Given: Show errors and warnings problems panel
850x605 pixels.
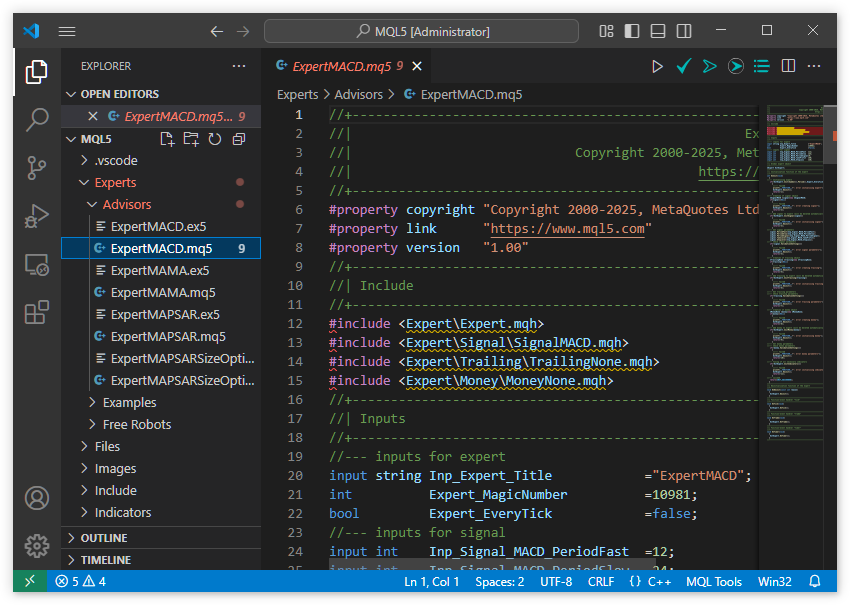Looking at the screenshot, I should pos(80,581).
